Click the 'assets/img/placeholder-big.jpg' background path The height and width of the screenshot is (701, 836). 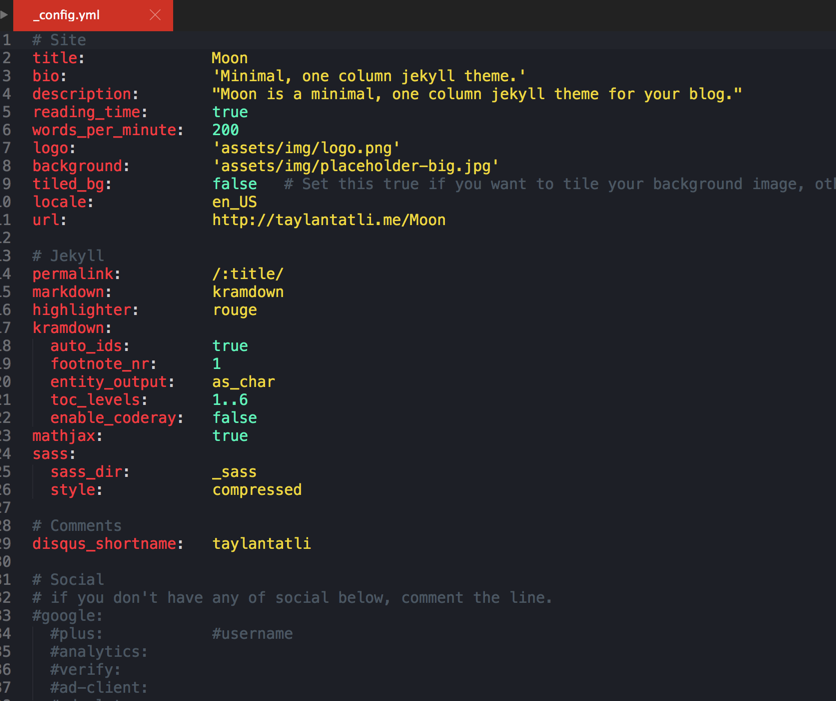(355, 166)
